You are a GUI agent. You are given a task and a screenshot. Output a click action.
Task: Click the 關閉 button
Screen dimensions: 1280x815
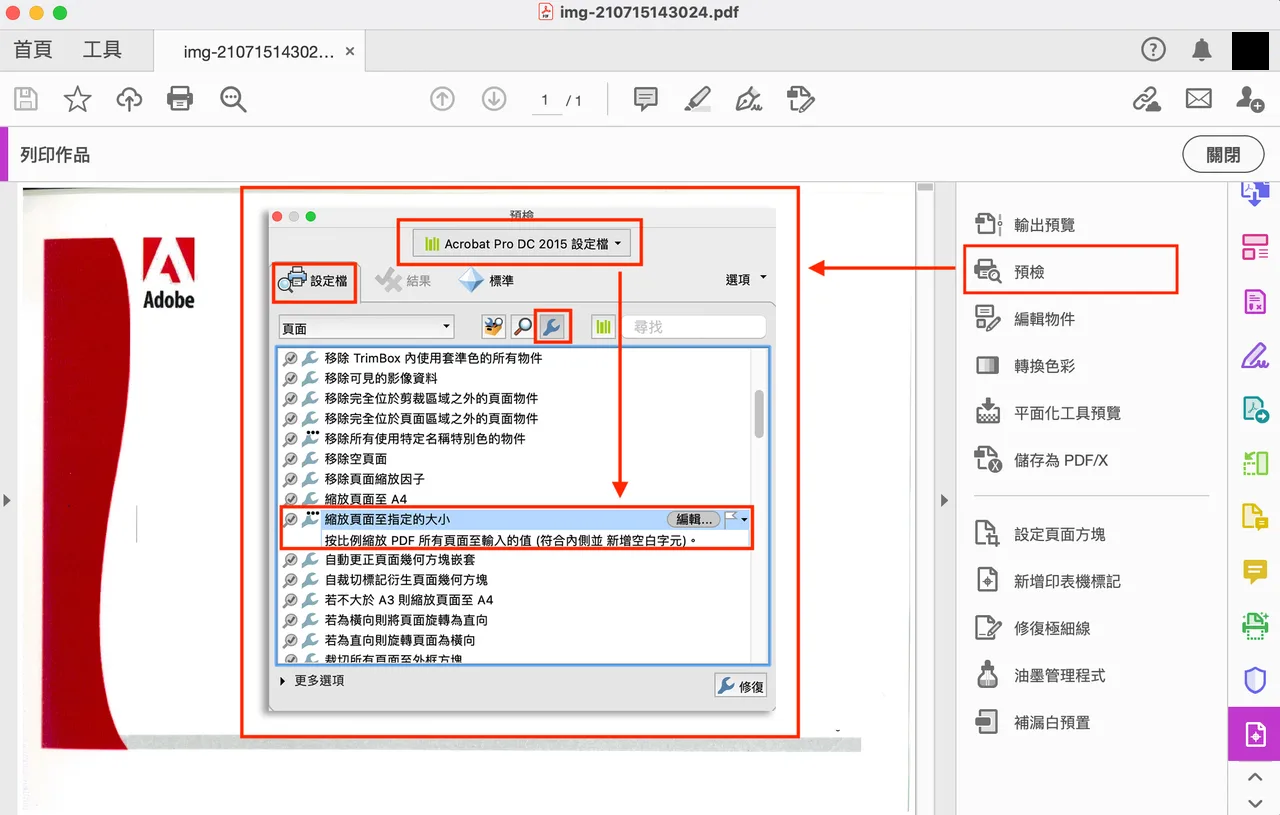[x=1223, y=155]
